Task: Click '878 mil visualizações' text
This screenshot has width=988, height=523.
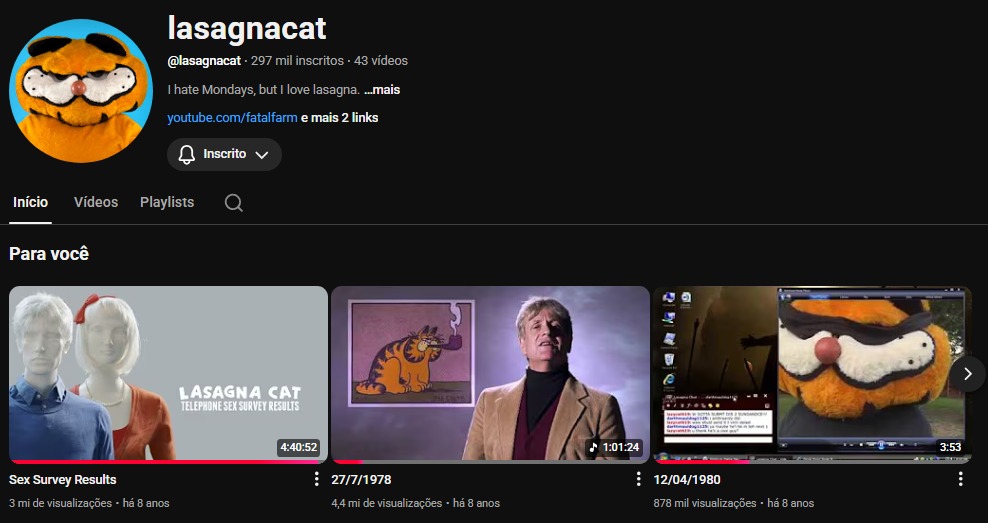Action: 704,503
